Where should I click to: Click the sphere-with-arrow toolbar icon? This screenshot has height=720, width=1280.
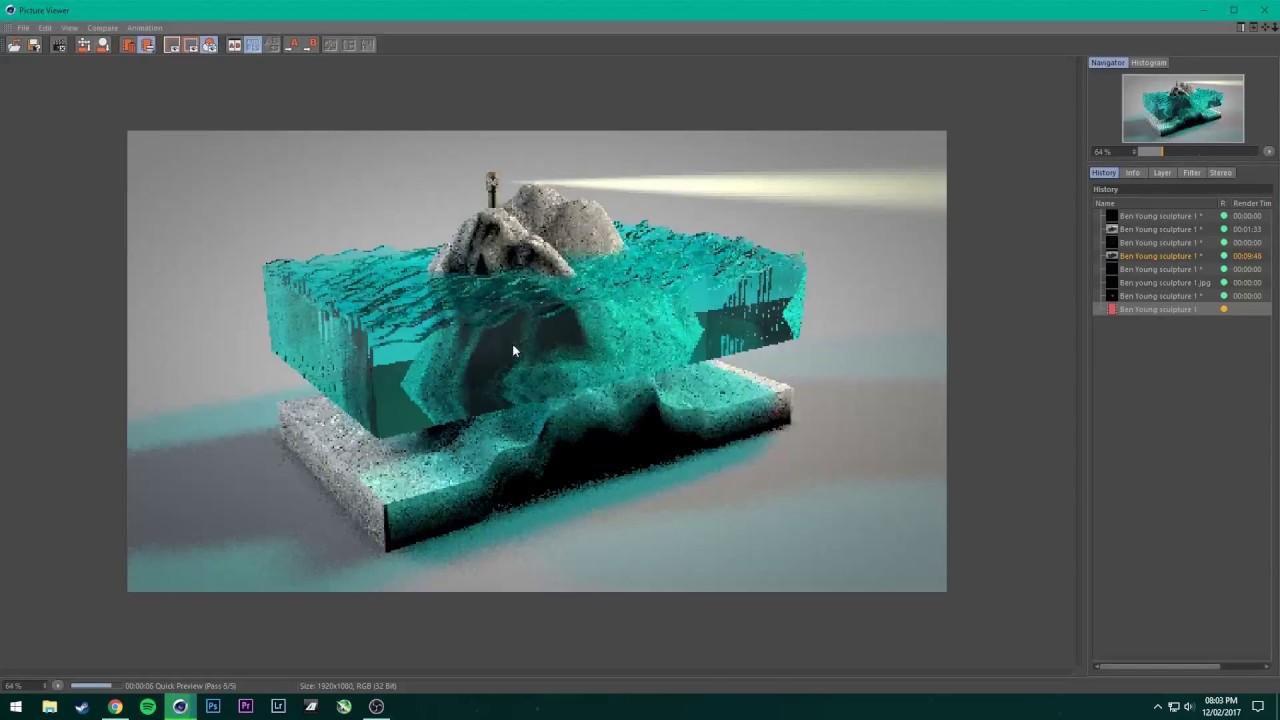pyautogui.click(x=102, y=45)
